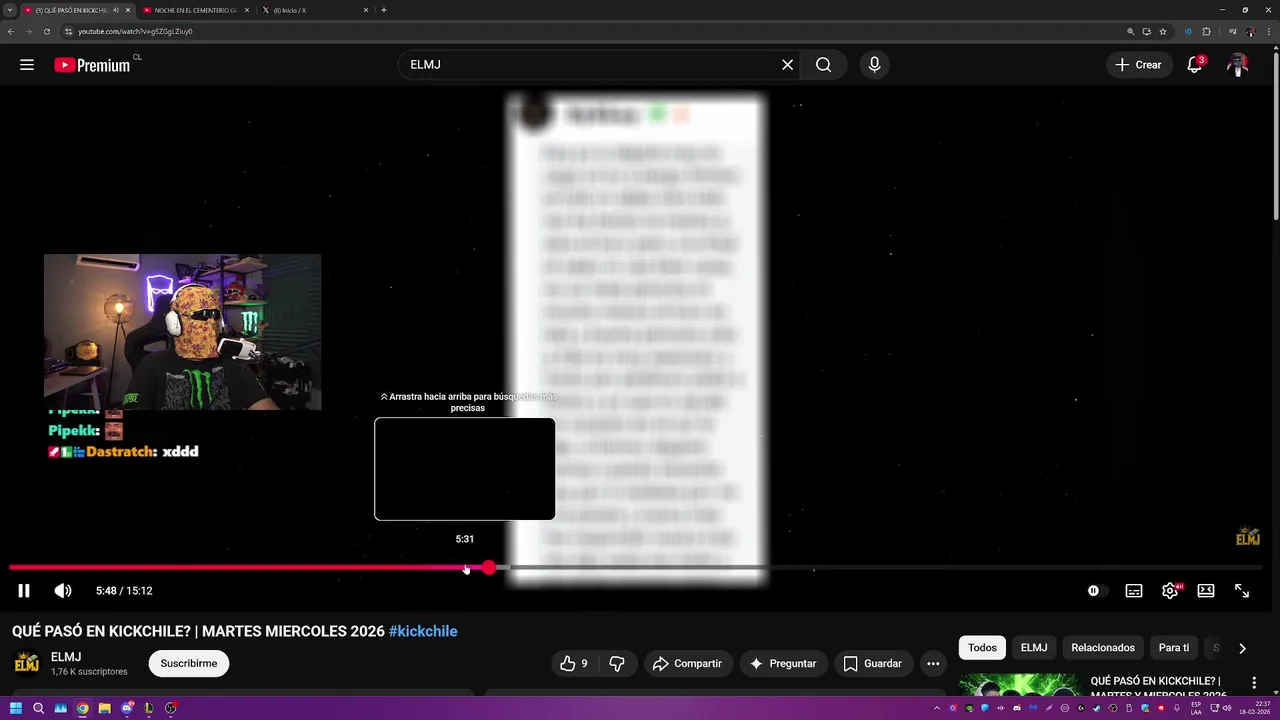Viewport: 1280px width, 720px height.
Task: Open the Preguntar AI assistant
Action: (x=783, y=663)
